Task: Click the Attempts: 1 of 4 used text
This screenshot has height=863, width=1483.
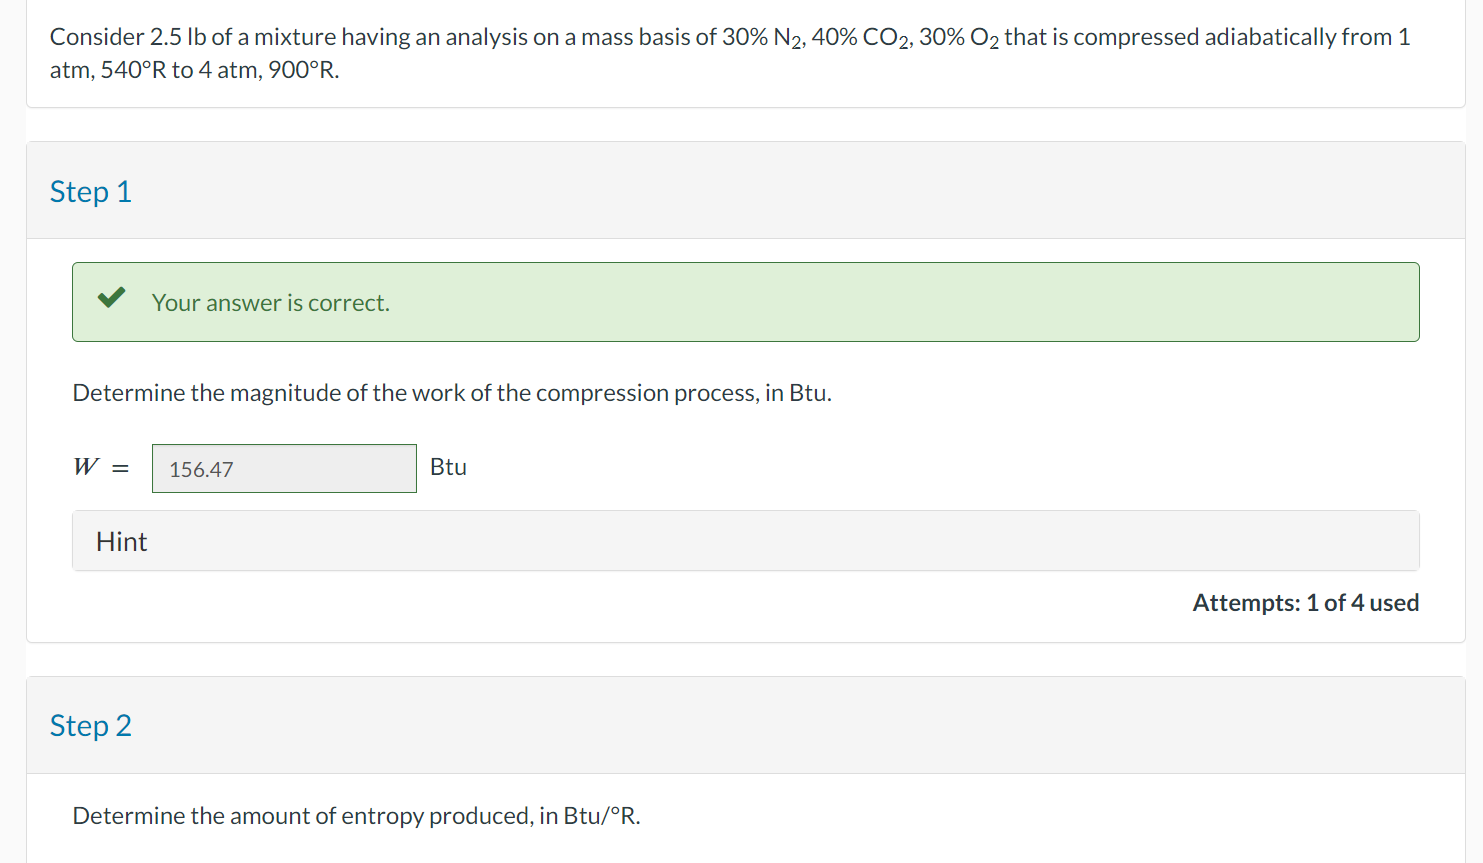Action: [1305, 602]
